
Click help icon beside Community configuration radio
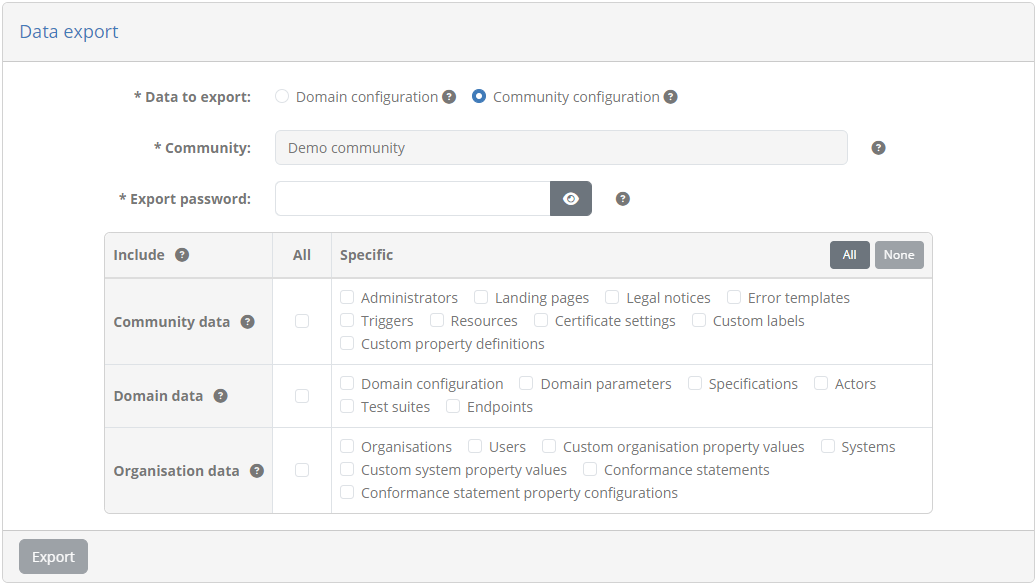[x=670, y=97]
